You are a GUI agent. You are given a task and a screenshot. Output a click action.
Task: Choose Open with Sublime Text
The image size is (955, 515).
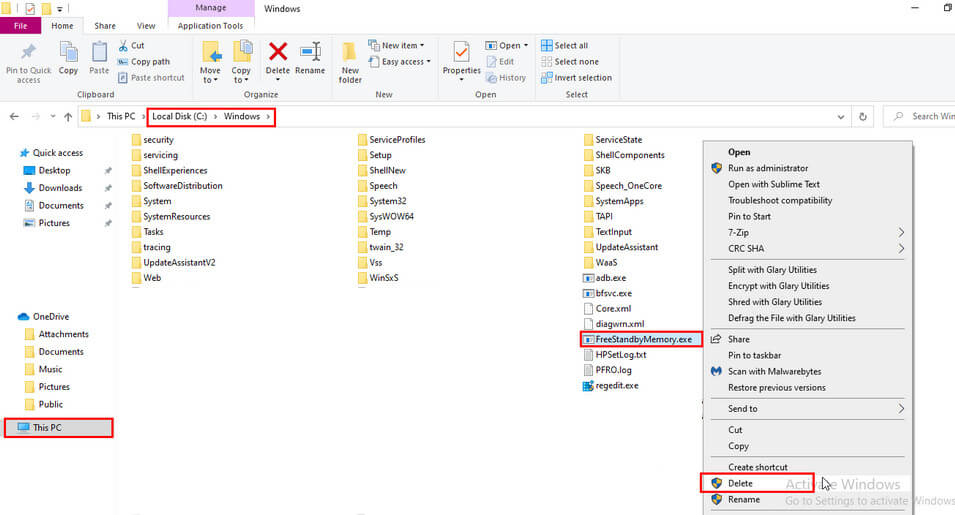[774, 184]
